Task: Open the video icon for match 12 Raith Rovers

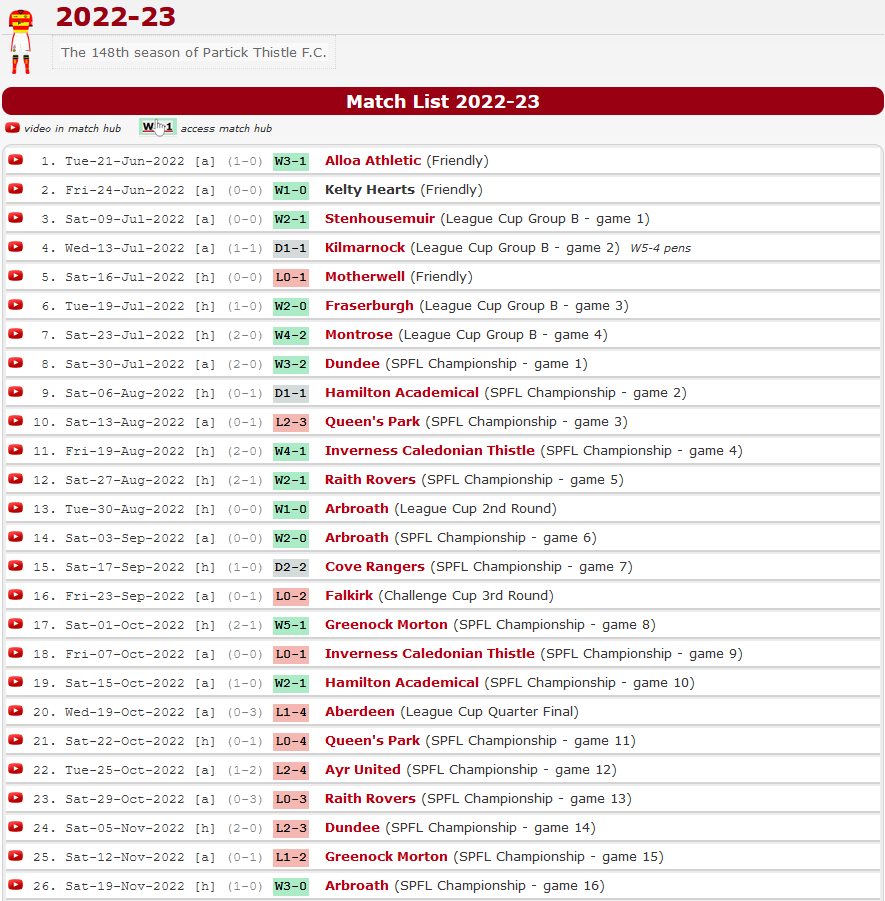Action: [x=16, y=479]
